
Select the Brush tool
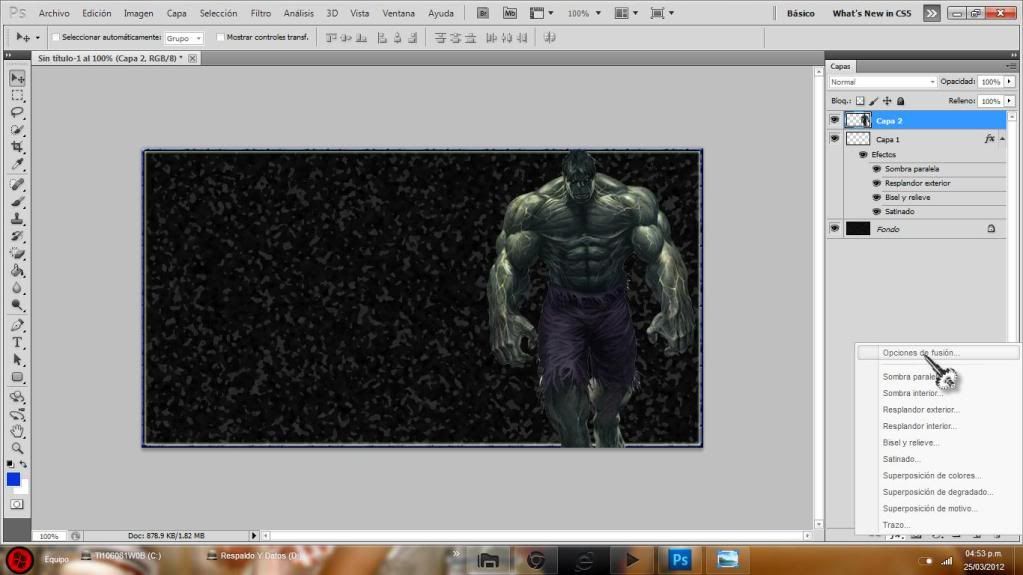18,202
